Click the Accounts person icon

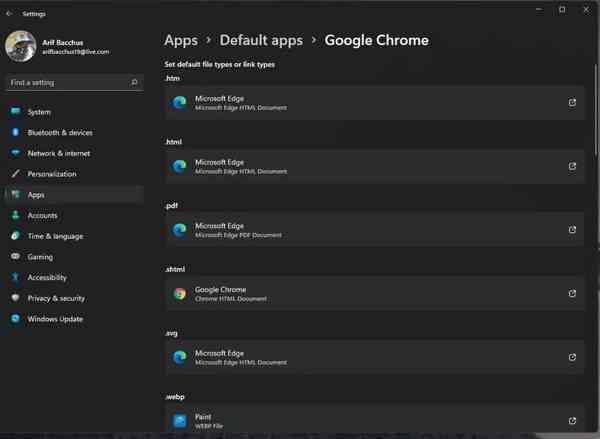coord(15,215)
